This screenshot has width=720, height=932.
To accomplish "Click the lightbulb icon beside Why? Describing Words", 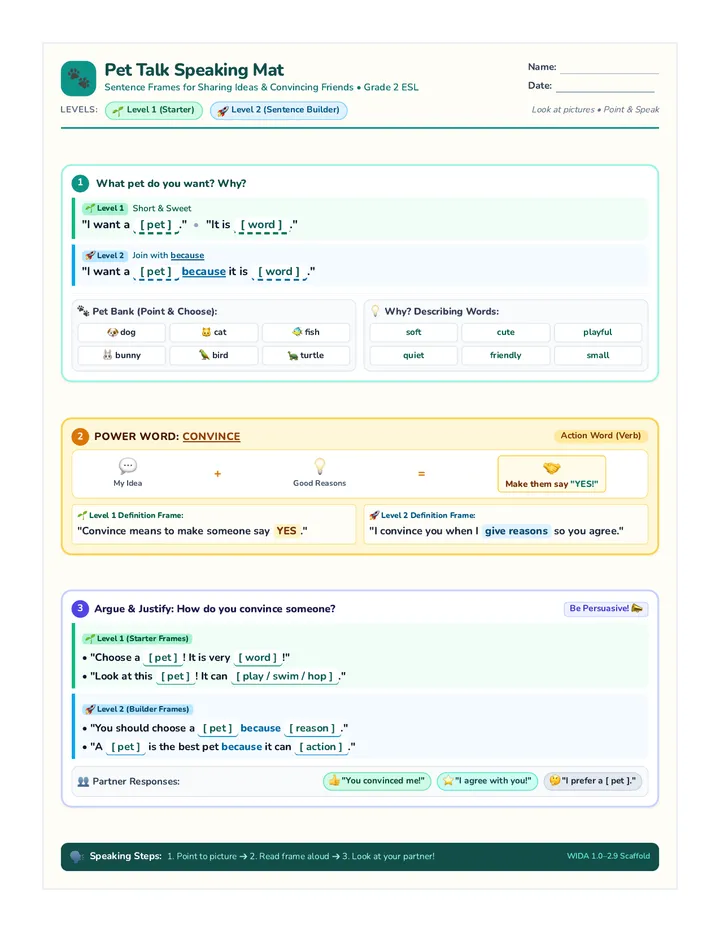I will point(375,311).
